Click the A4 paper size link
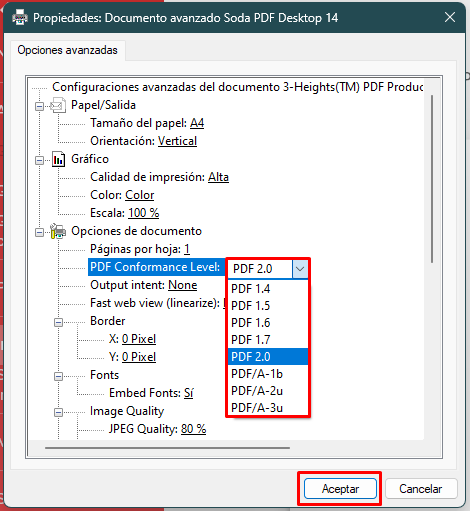This screenshot has width=470, height=511. click(x=197, y=123)
